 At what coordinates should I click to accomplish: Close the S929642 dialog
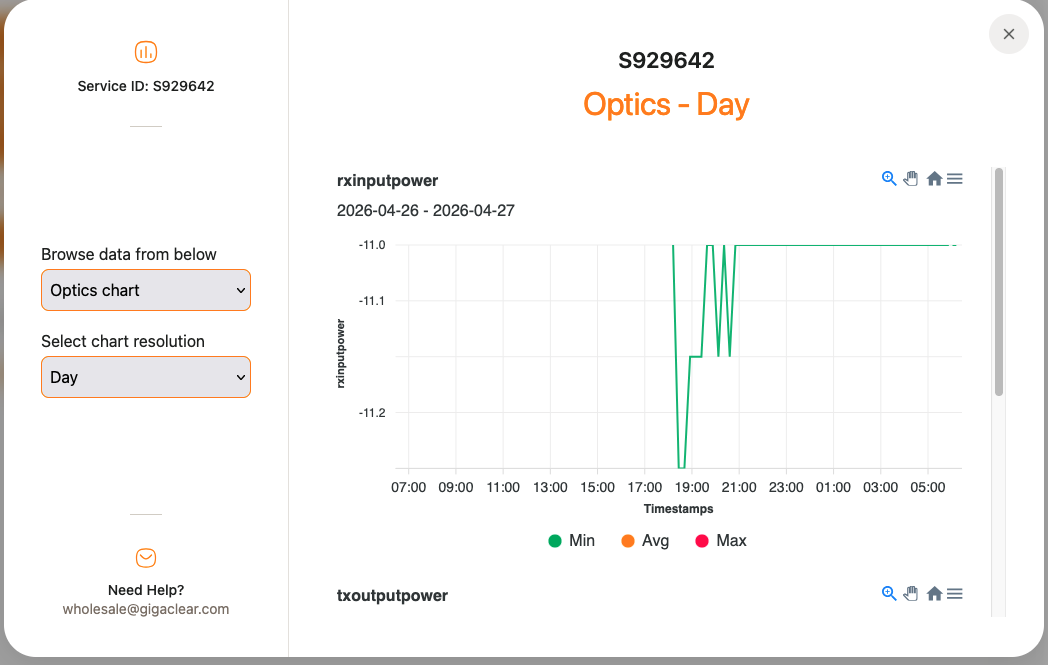1009,34
